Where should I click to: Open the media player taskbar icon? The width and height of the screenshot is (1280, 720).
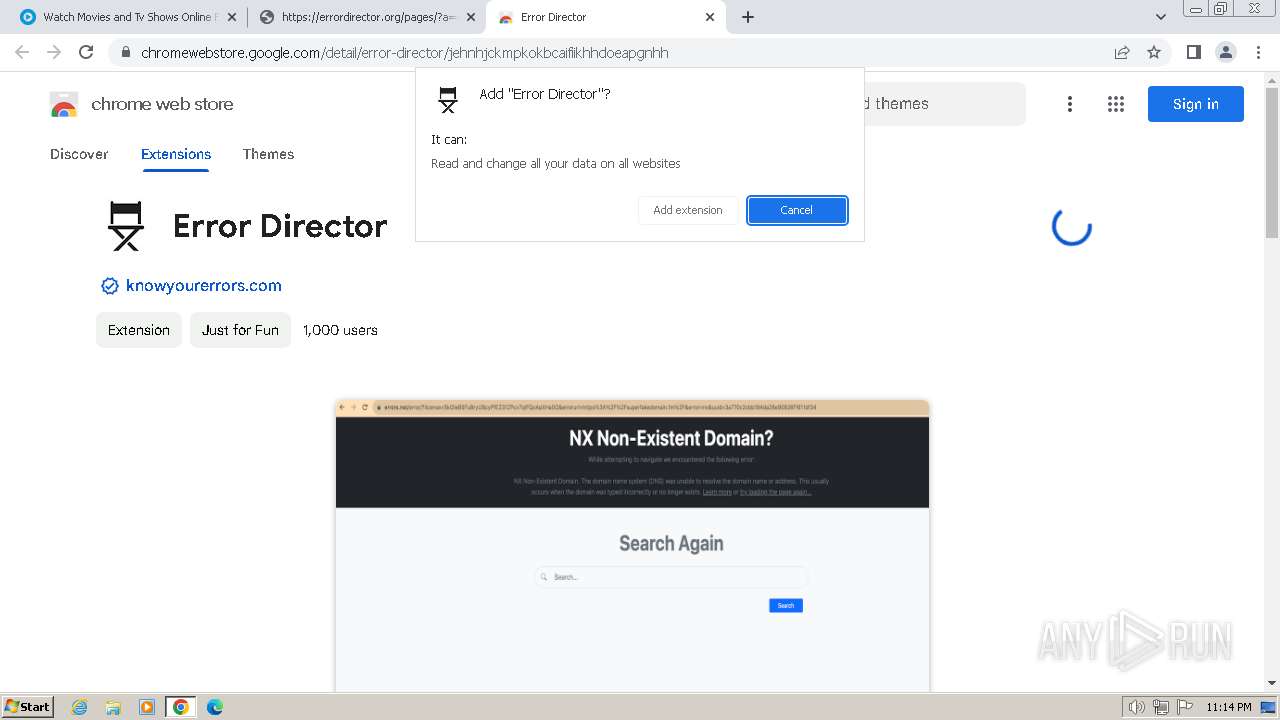click(x=147, y=707)
